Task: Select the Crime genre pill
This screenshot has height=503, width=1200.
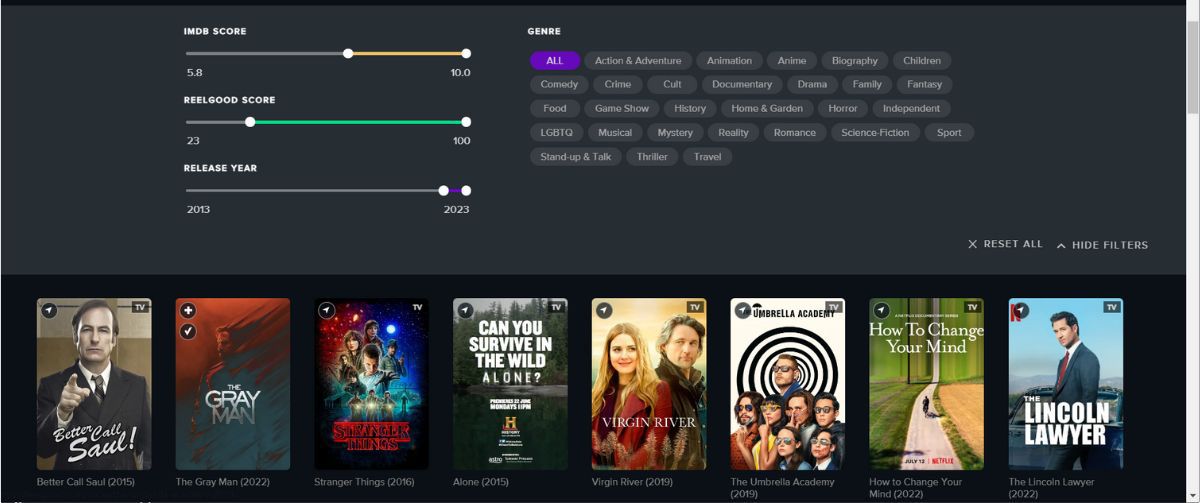Action: pos(618,85)
